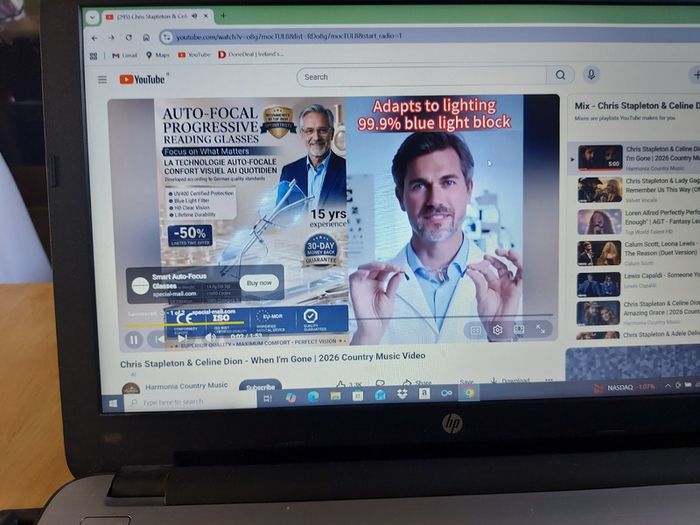View site information icon in address bar
The height and width of the screenshot is (525, 700).
167,37
